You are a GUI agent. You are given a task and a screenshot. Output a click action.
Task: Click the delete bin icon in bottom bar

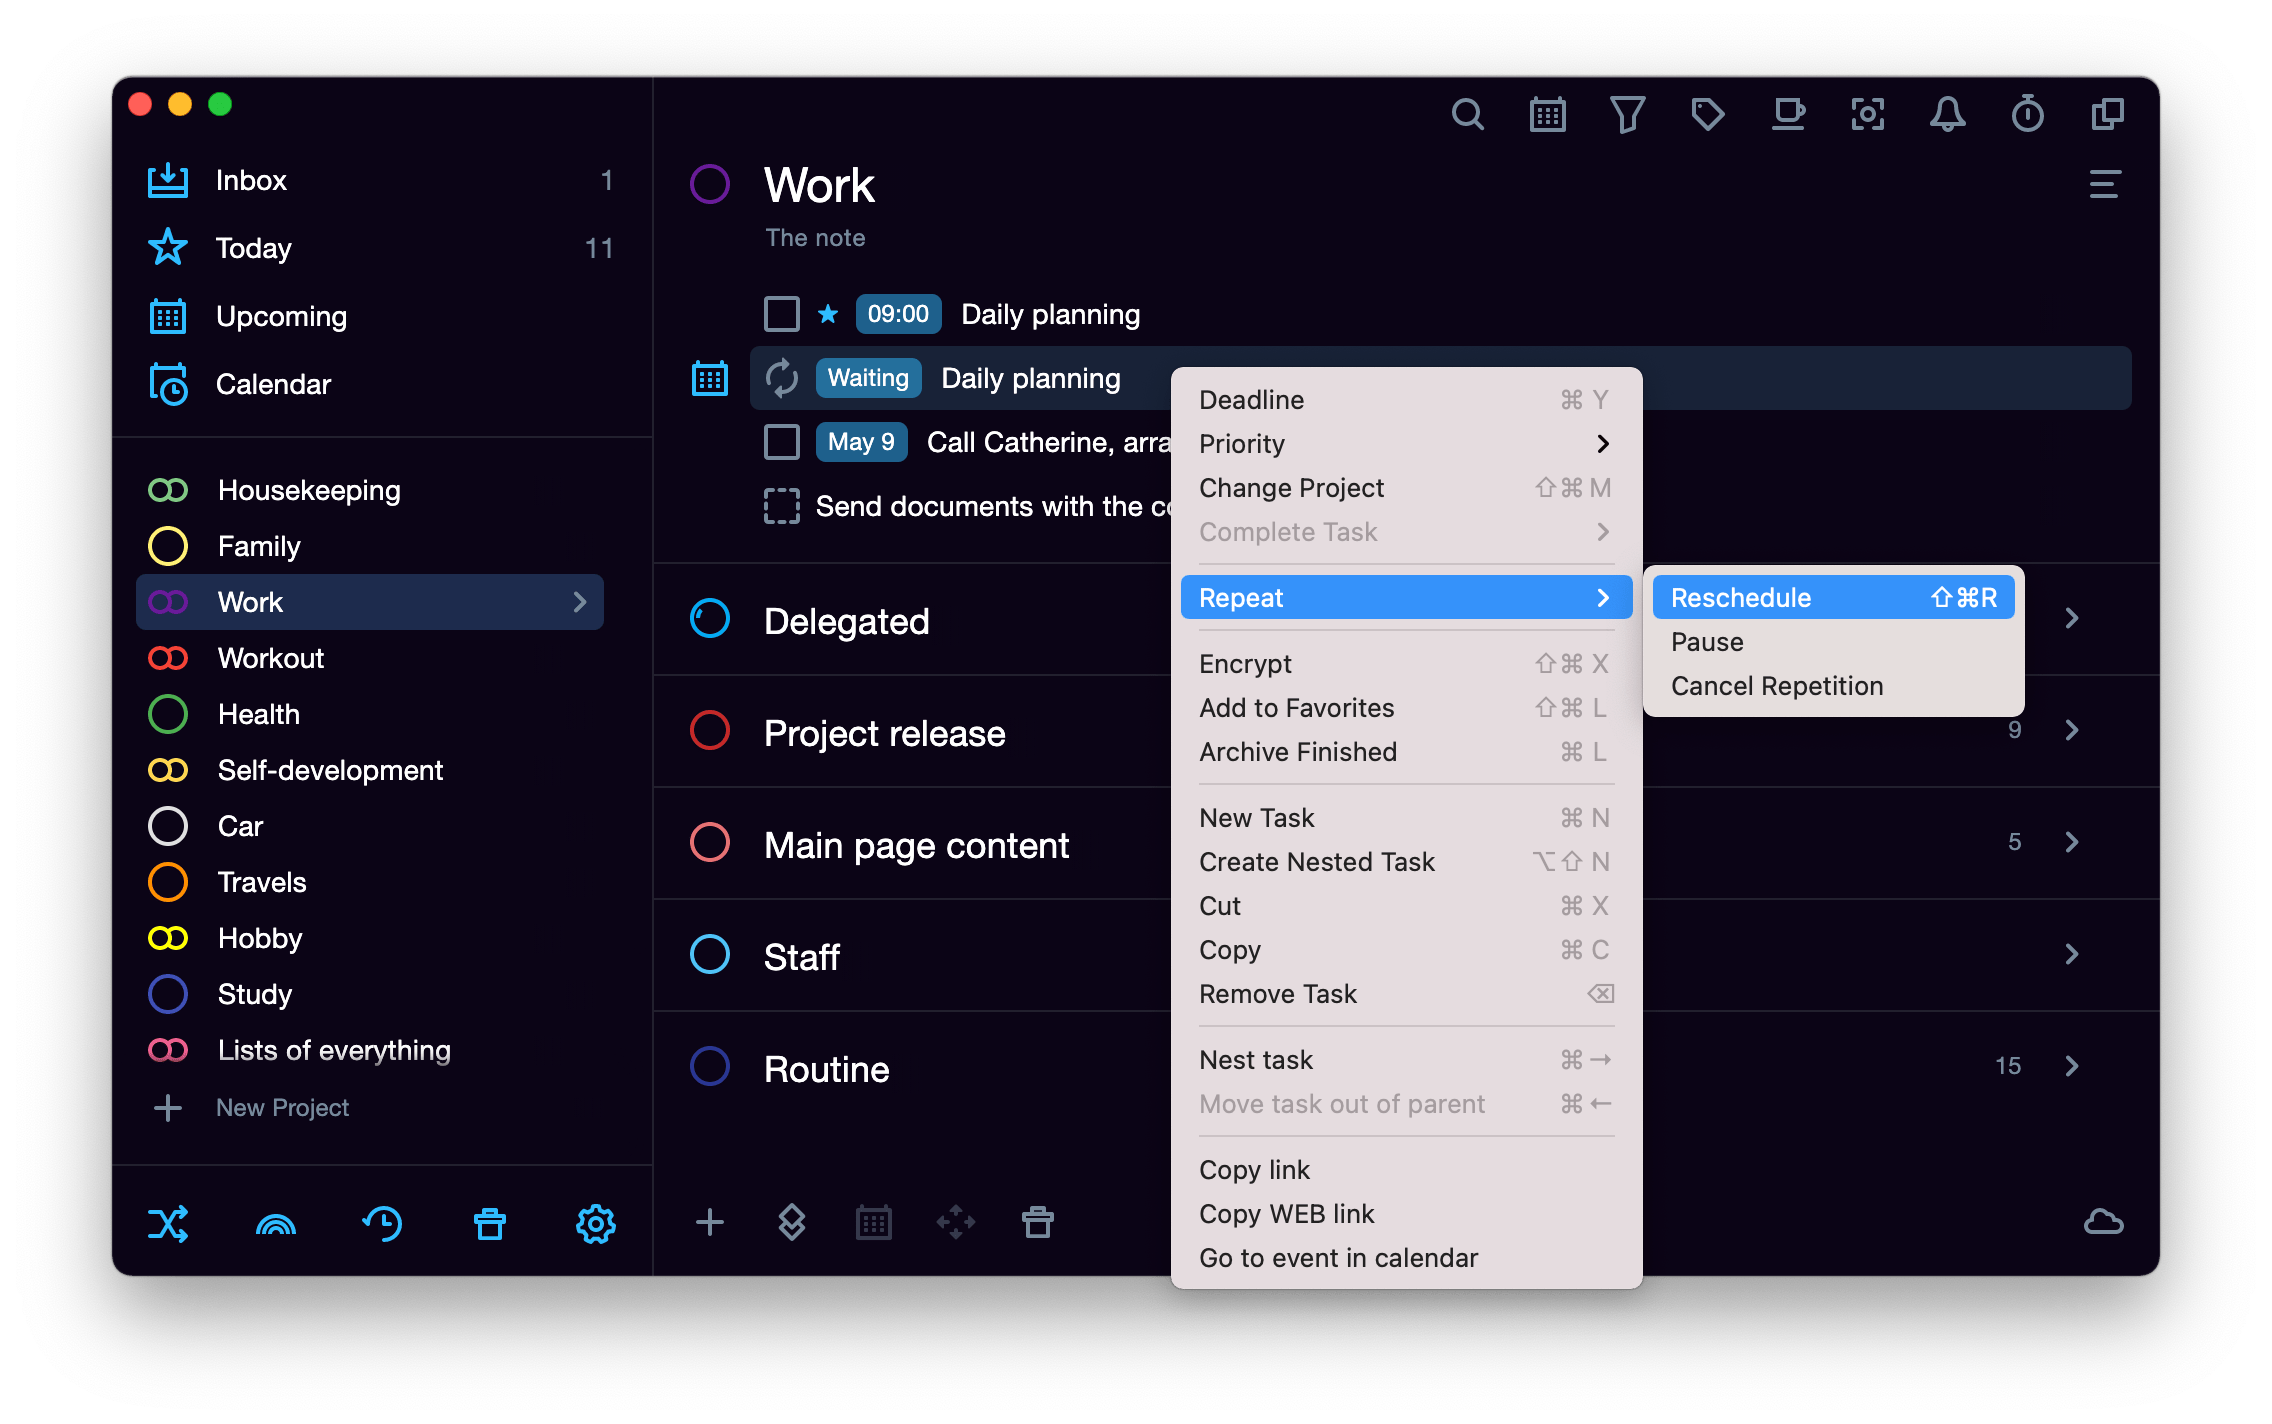1037,1222
